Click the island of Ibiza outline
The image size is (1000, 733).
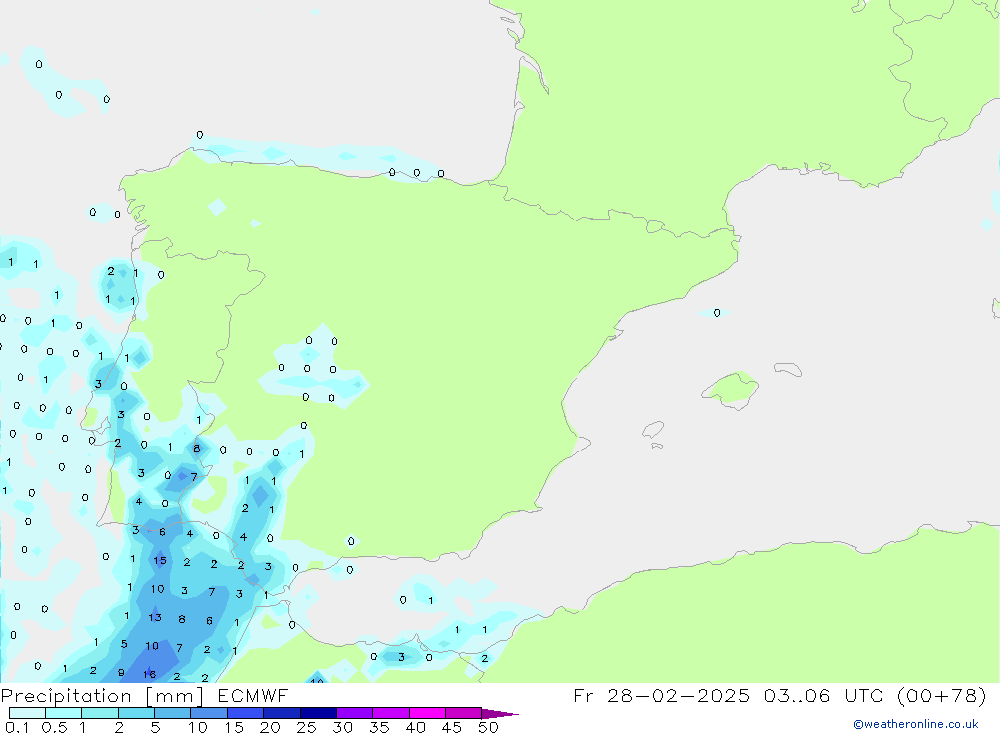tap(653, 429)
